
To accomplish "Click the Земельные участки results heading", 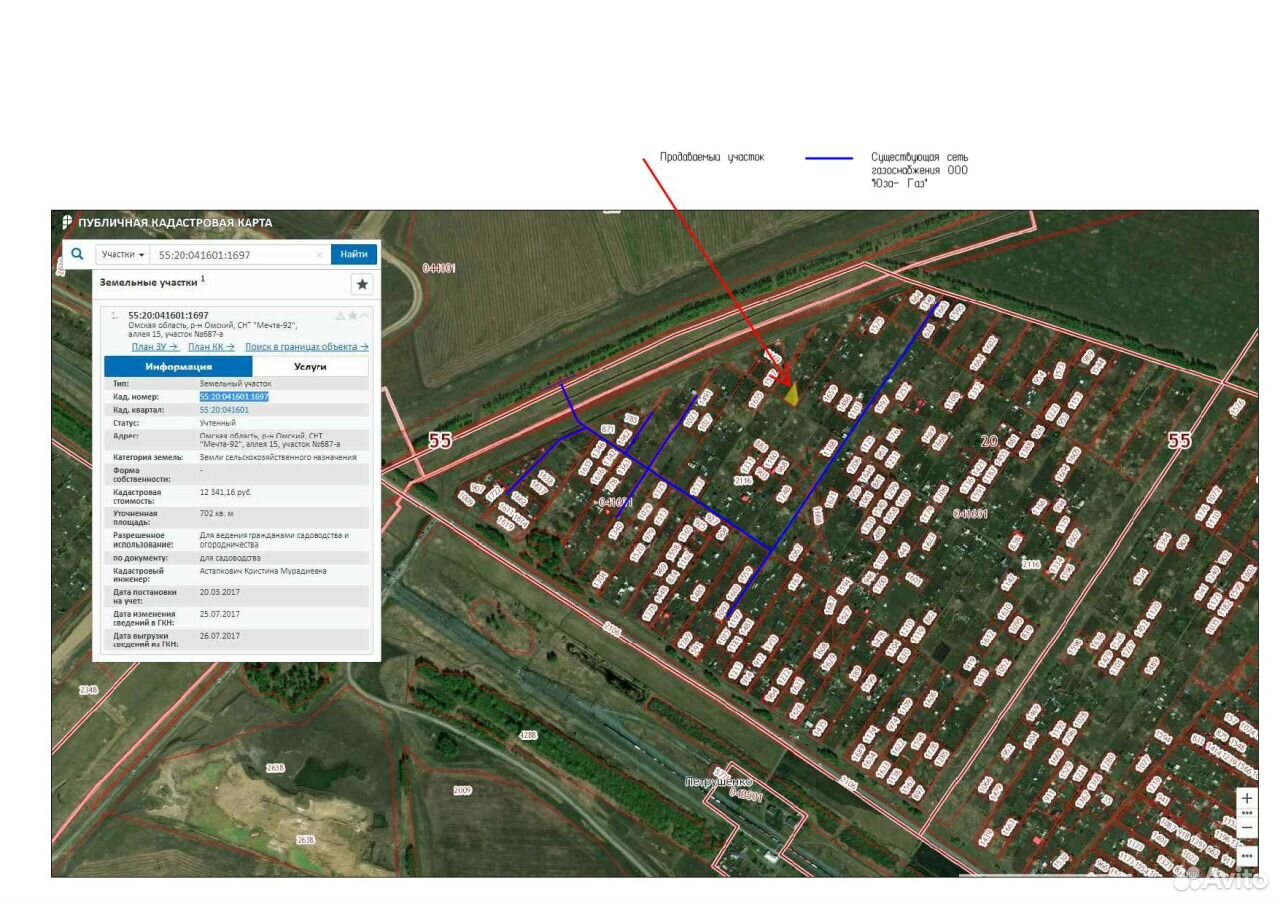I will pyautogui.click(x=148, y=283).
